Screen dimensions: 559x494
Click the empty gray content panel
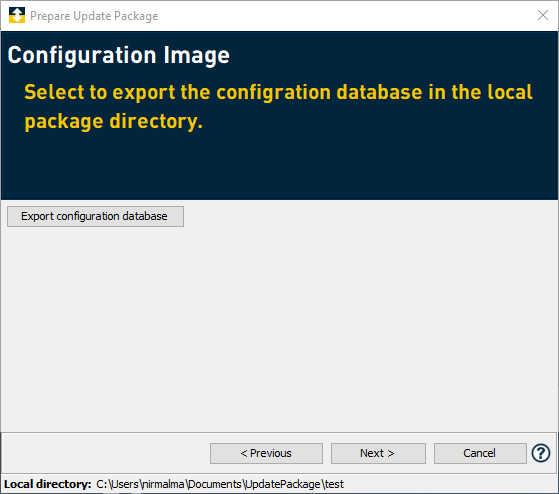click(279, 328)
